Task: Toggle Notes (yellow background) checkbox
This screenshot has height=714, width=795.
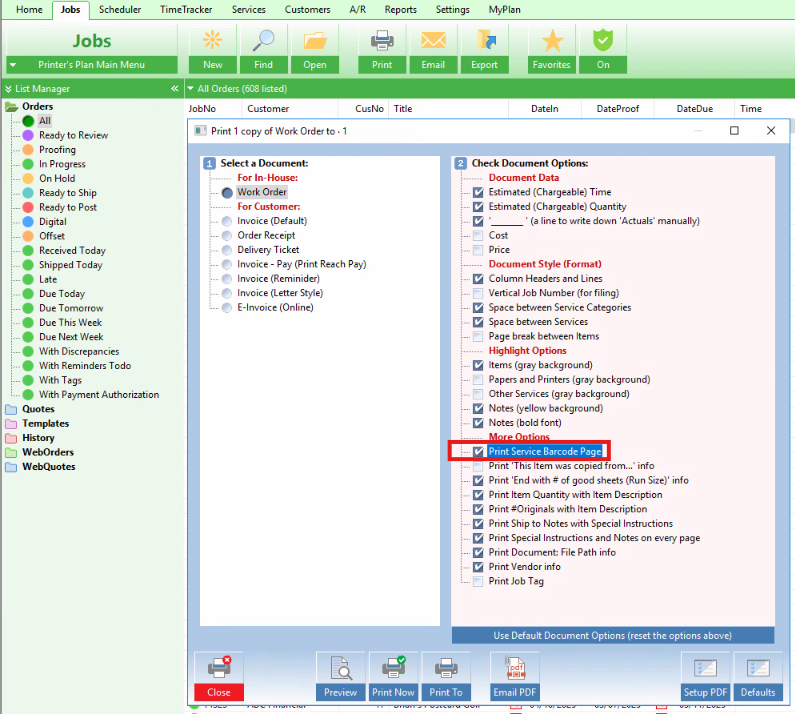Action: click(x=478, y=408)
